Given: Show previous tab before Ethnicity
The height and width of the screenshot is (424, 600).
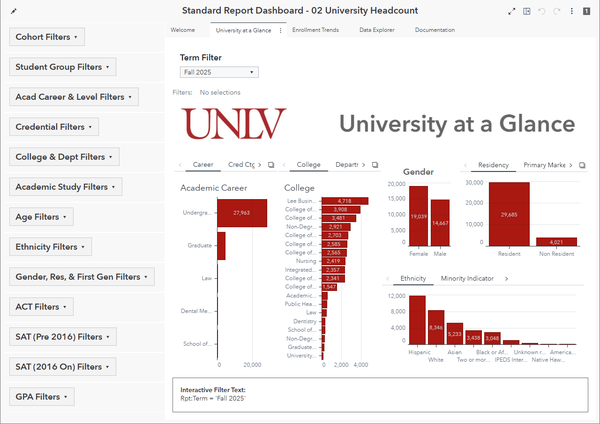Looking at the screenshot, I should click(x=388, y=279).
